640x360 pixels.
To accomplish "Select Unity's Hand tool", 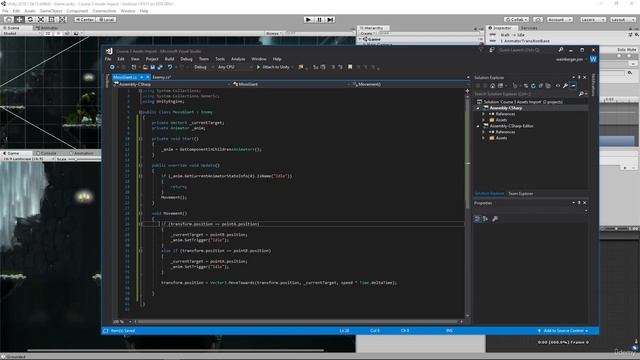I will click(8, 19).
